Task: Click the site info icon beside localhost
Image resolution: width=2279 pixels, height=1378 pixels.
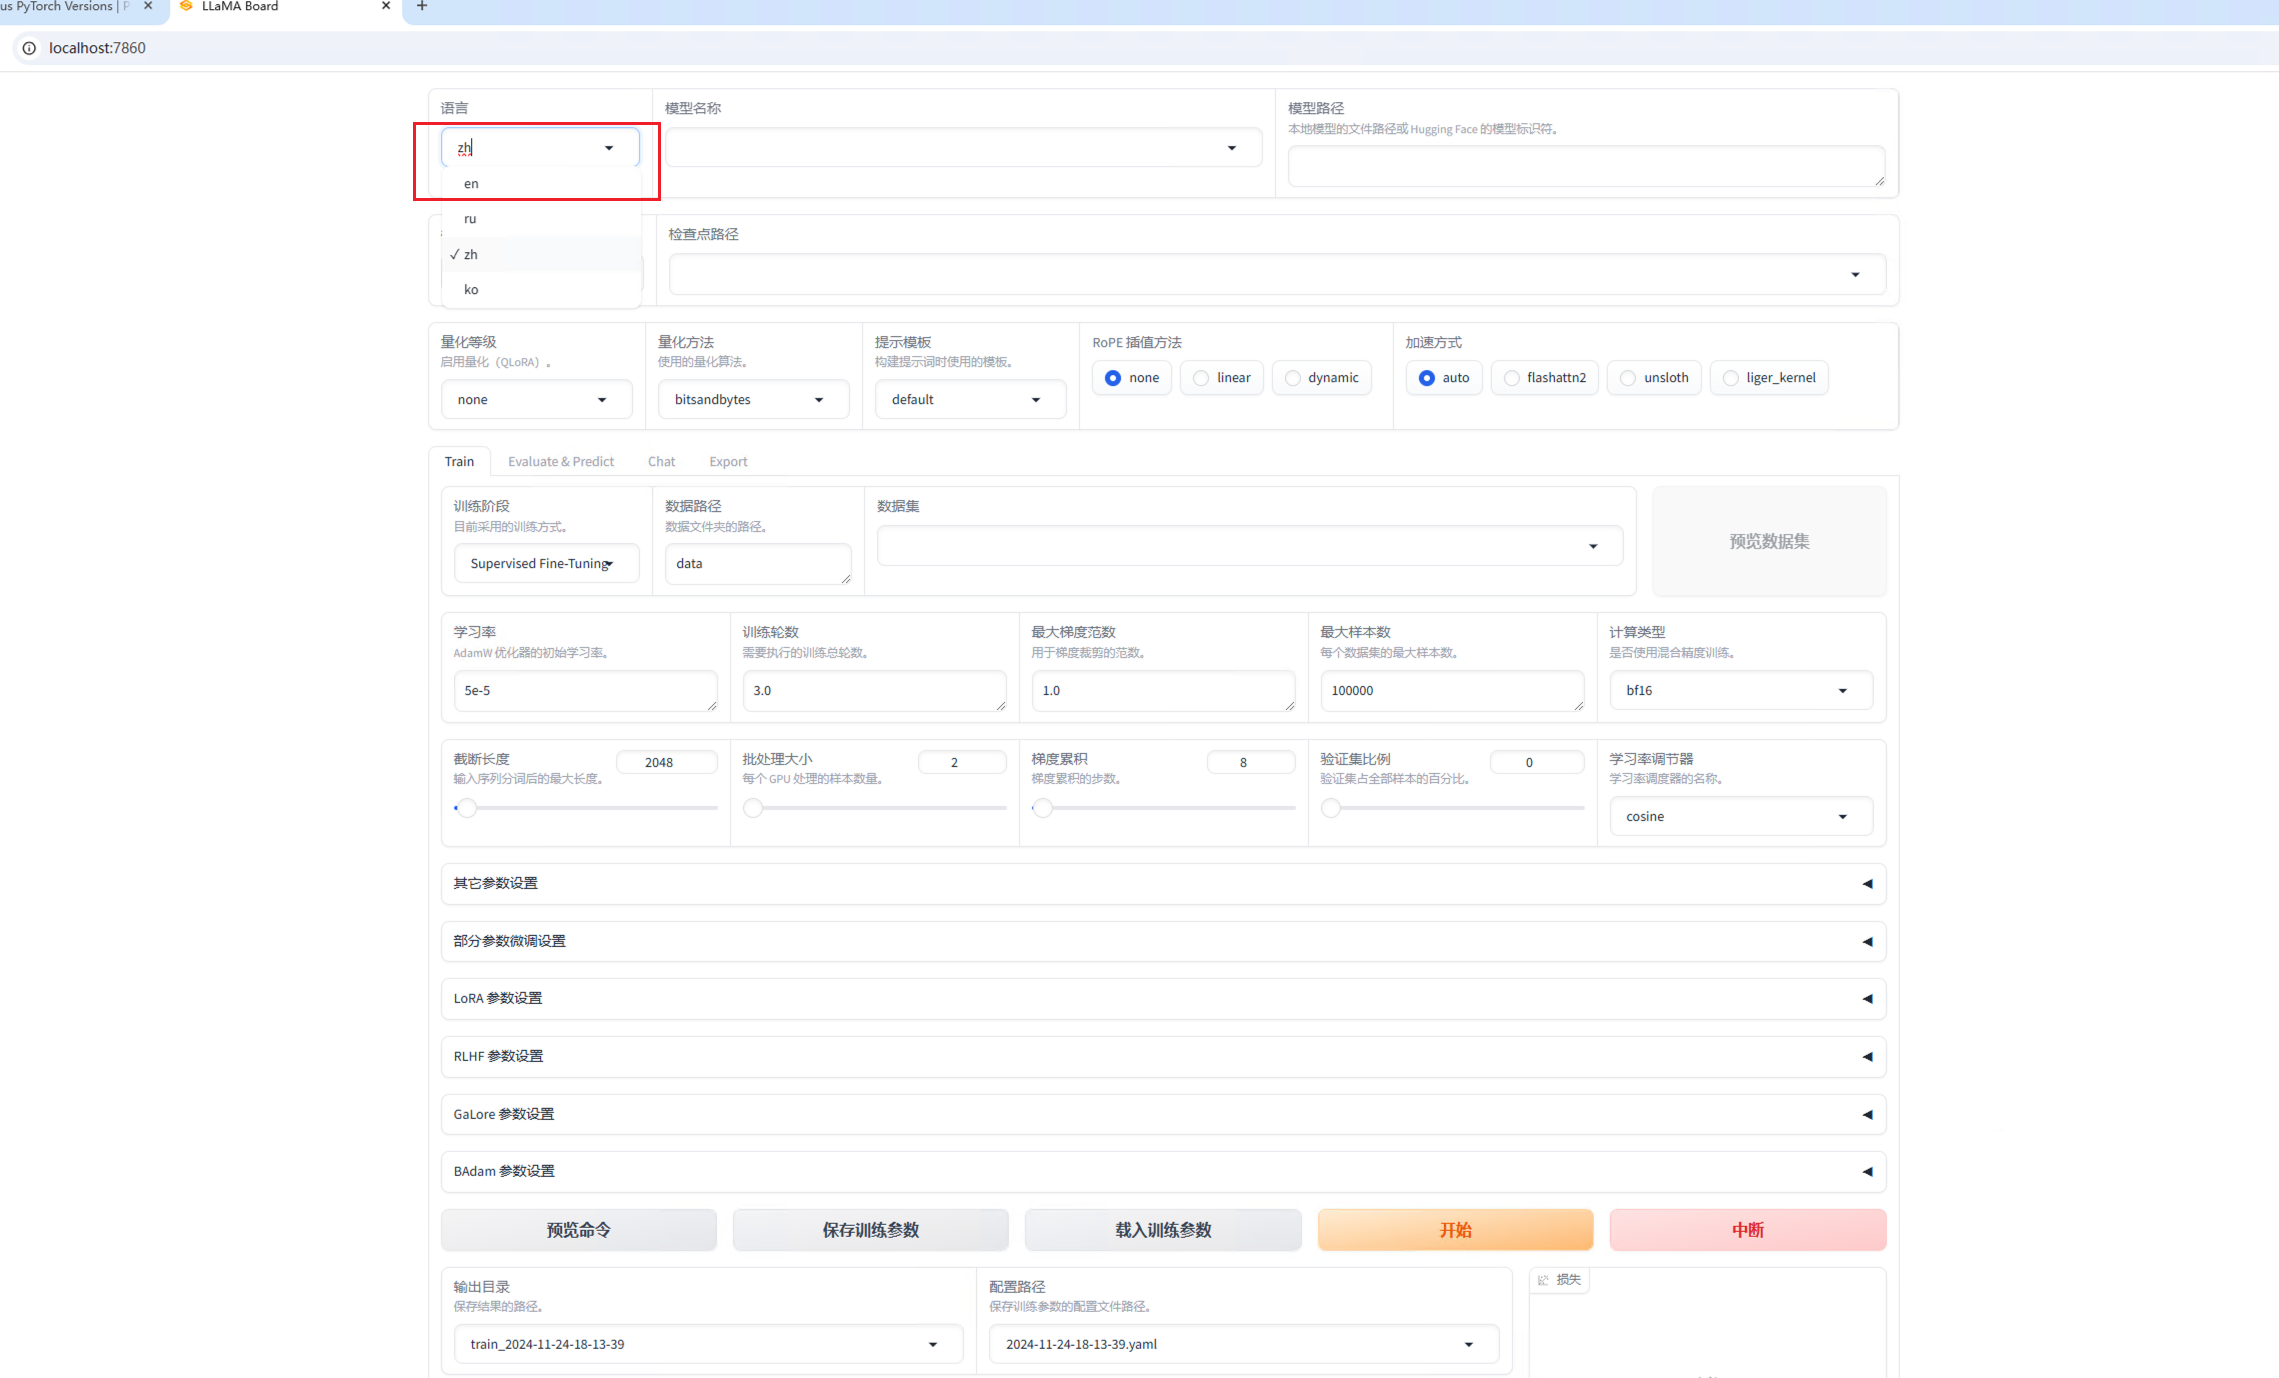Action: click(29, 48)
